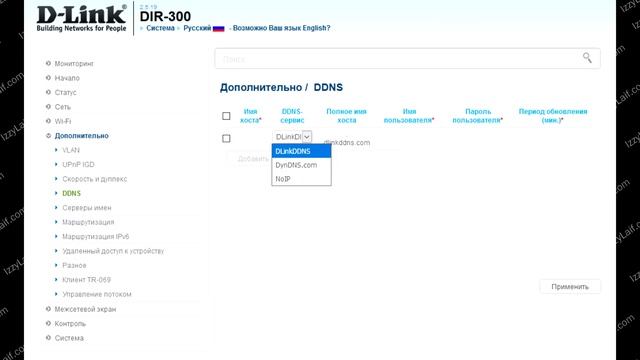Viewport: 640px width, 360px height.
Task: Open Клиент TR-069 submenu item
Action: pos(86,280)
